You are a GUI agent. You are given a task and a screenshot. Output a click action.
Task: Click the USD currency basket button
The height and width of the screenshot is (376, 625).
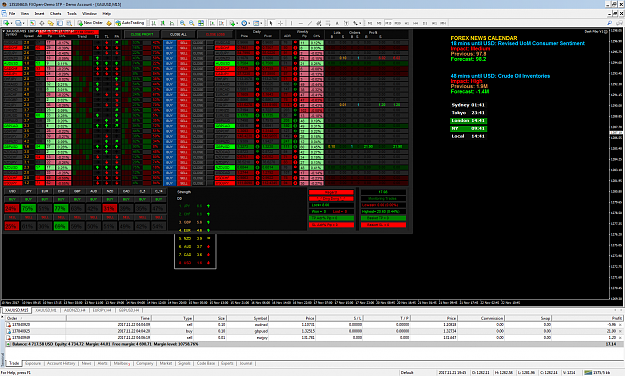12,191
